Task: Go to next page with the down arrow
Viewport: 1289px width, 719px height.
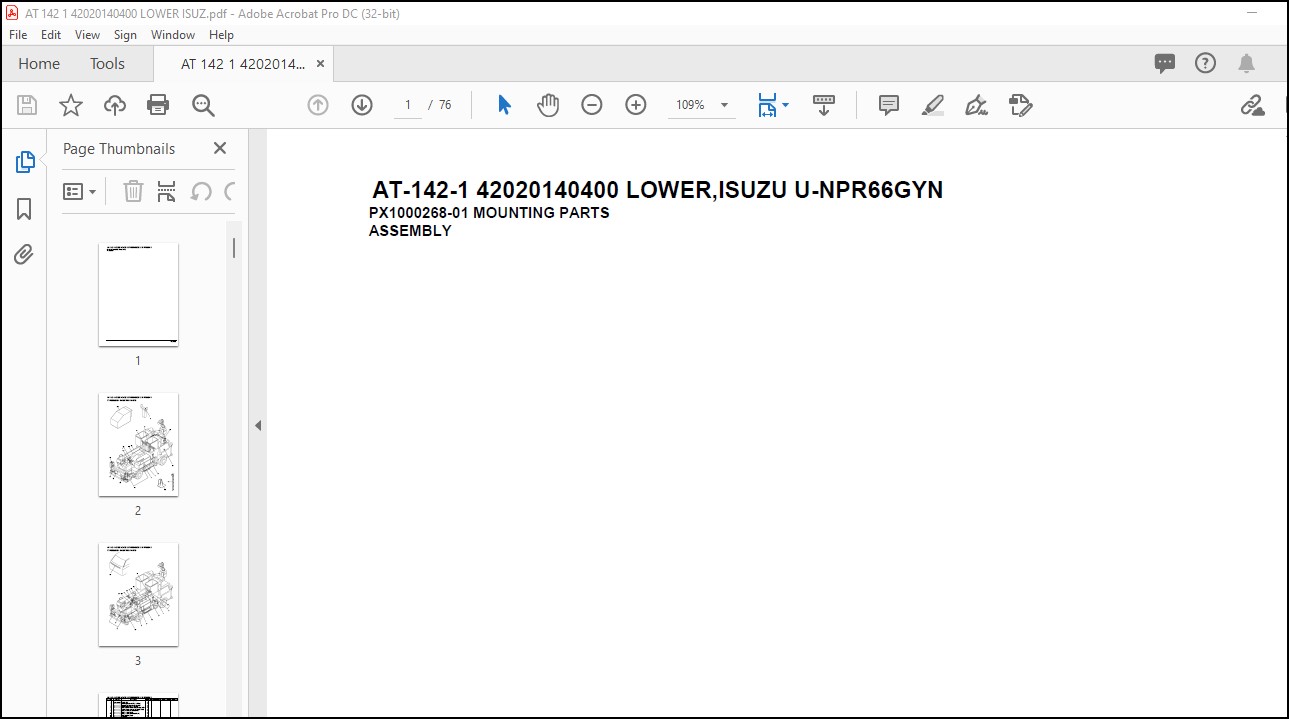Action: 362,105
